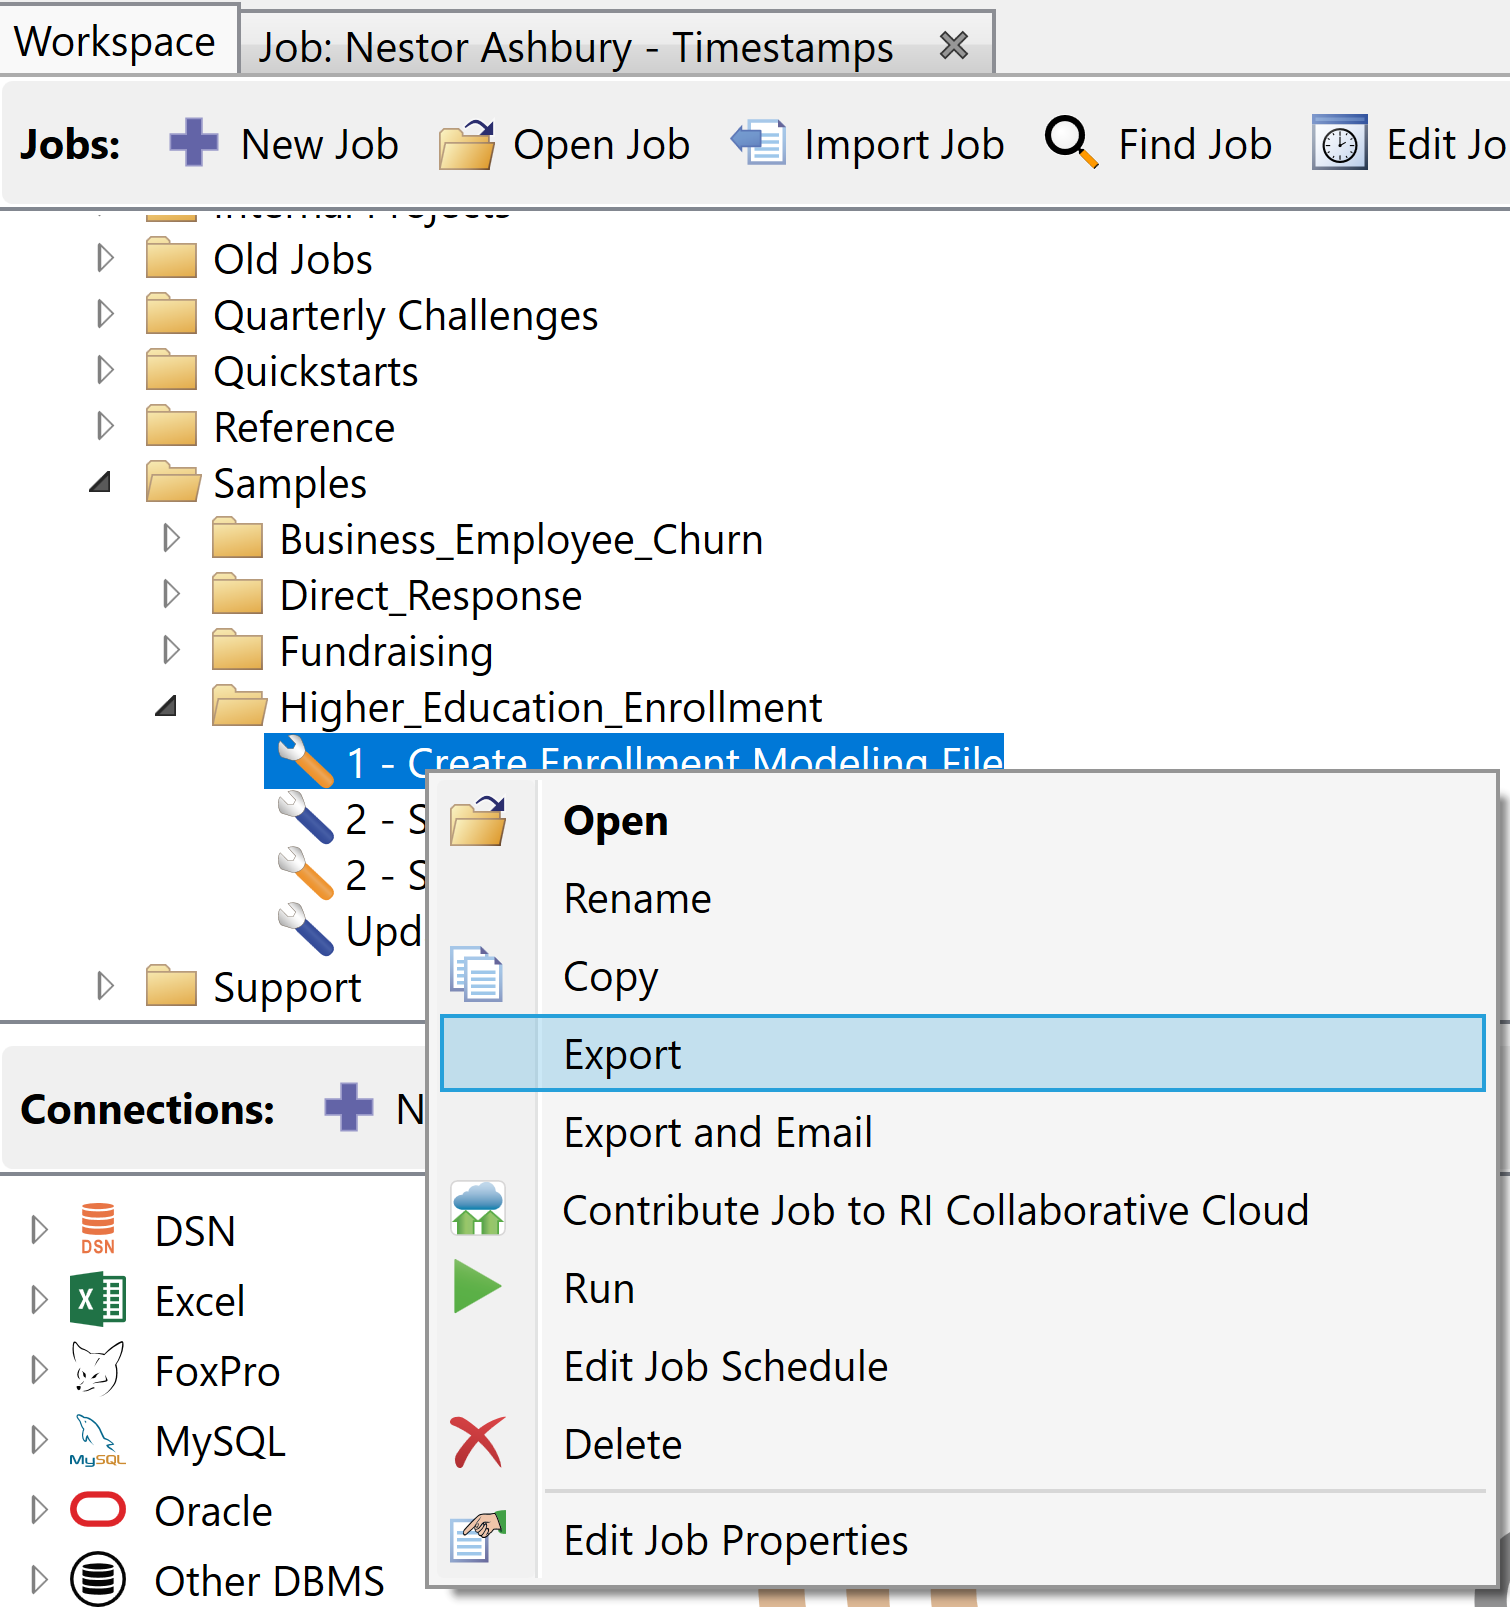Click the new connection plus icon

click(x=349, y=1108)
